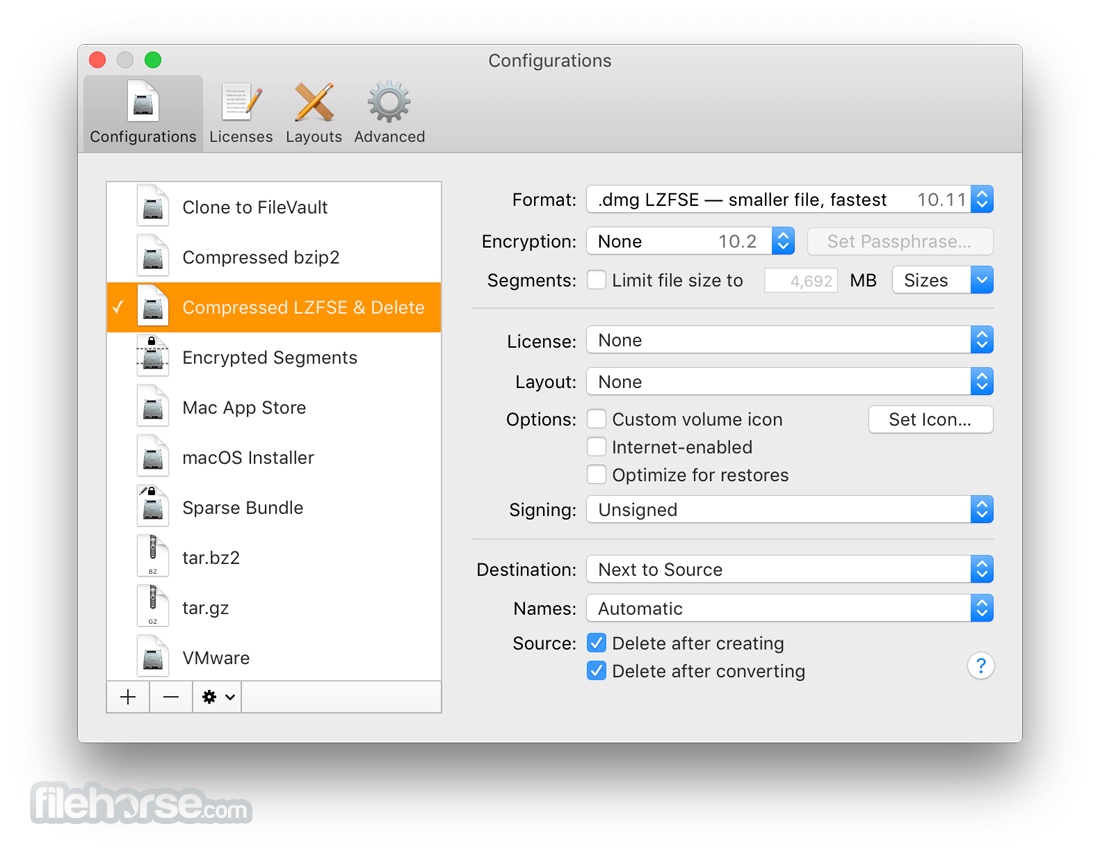Select the Clone to FileVault configuration
This screenshot has width=1100, height=854.
[x=274, y=207]
